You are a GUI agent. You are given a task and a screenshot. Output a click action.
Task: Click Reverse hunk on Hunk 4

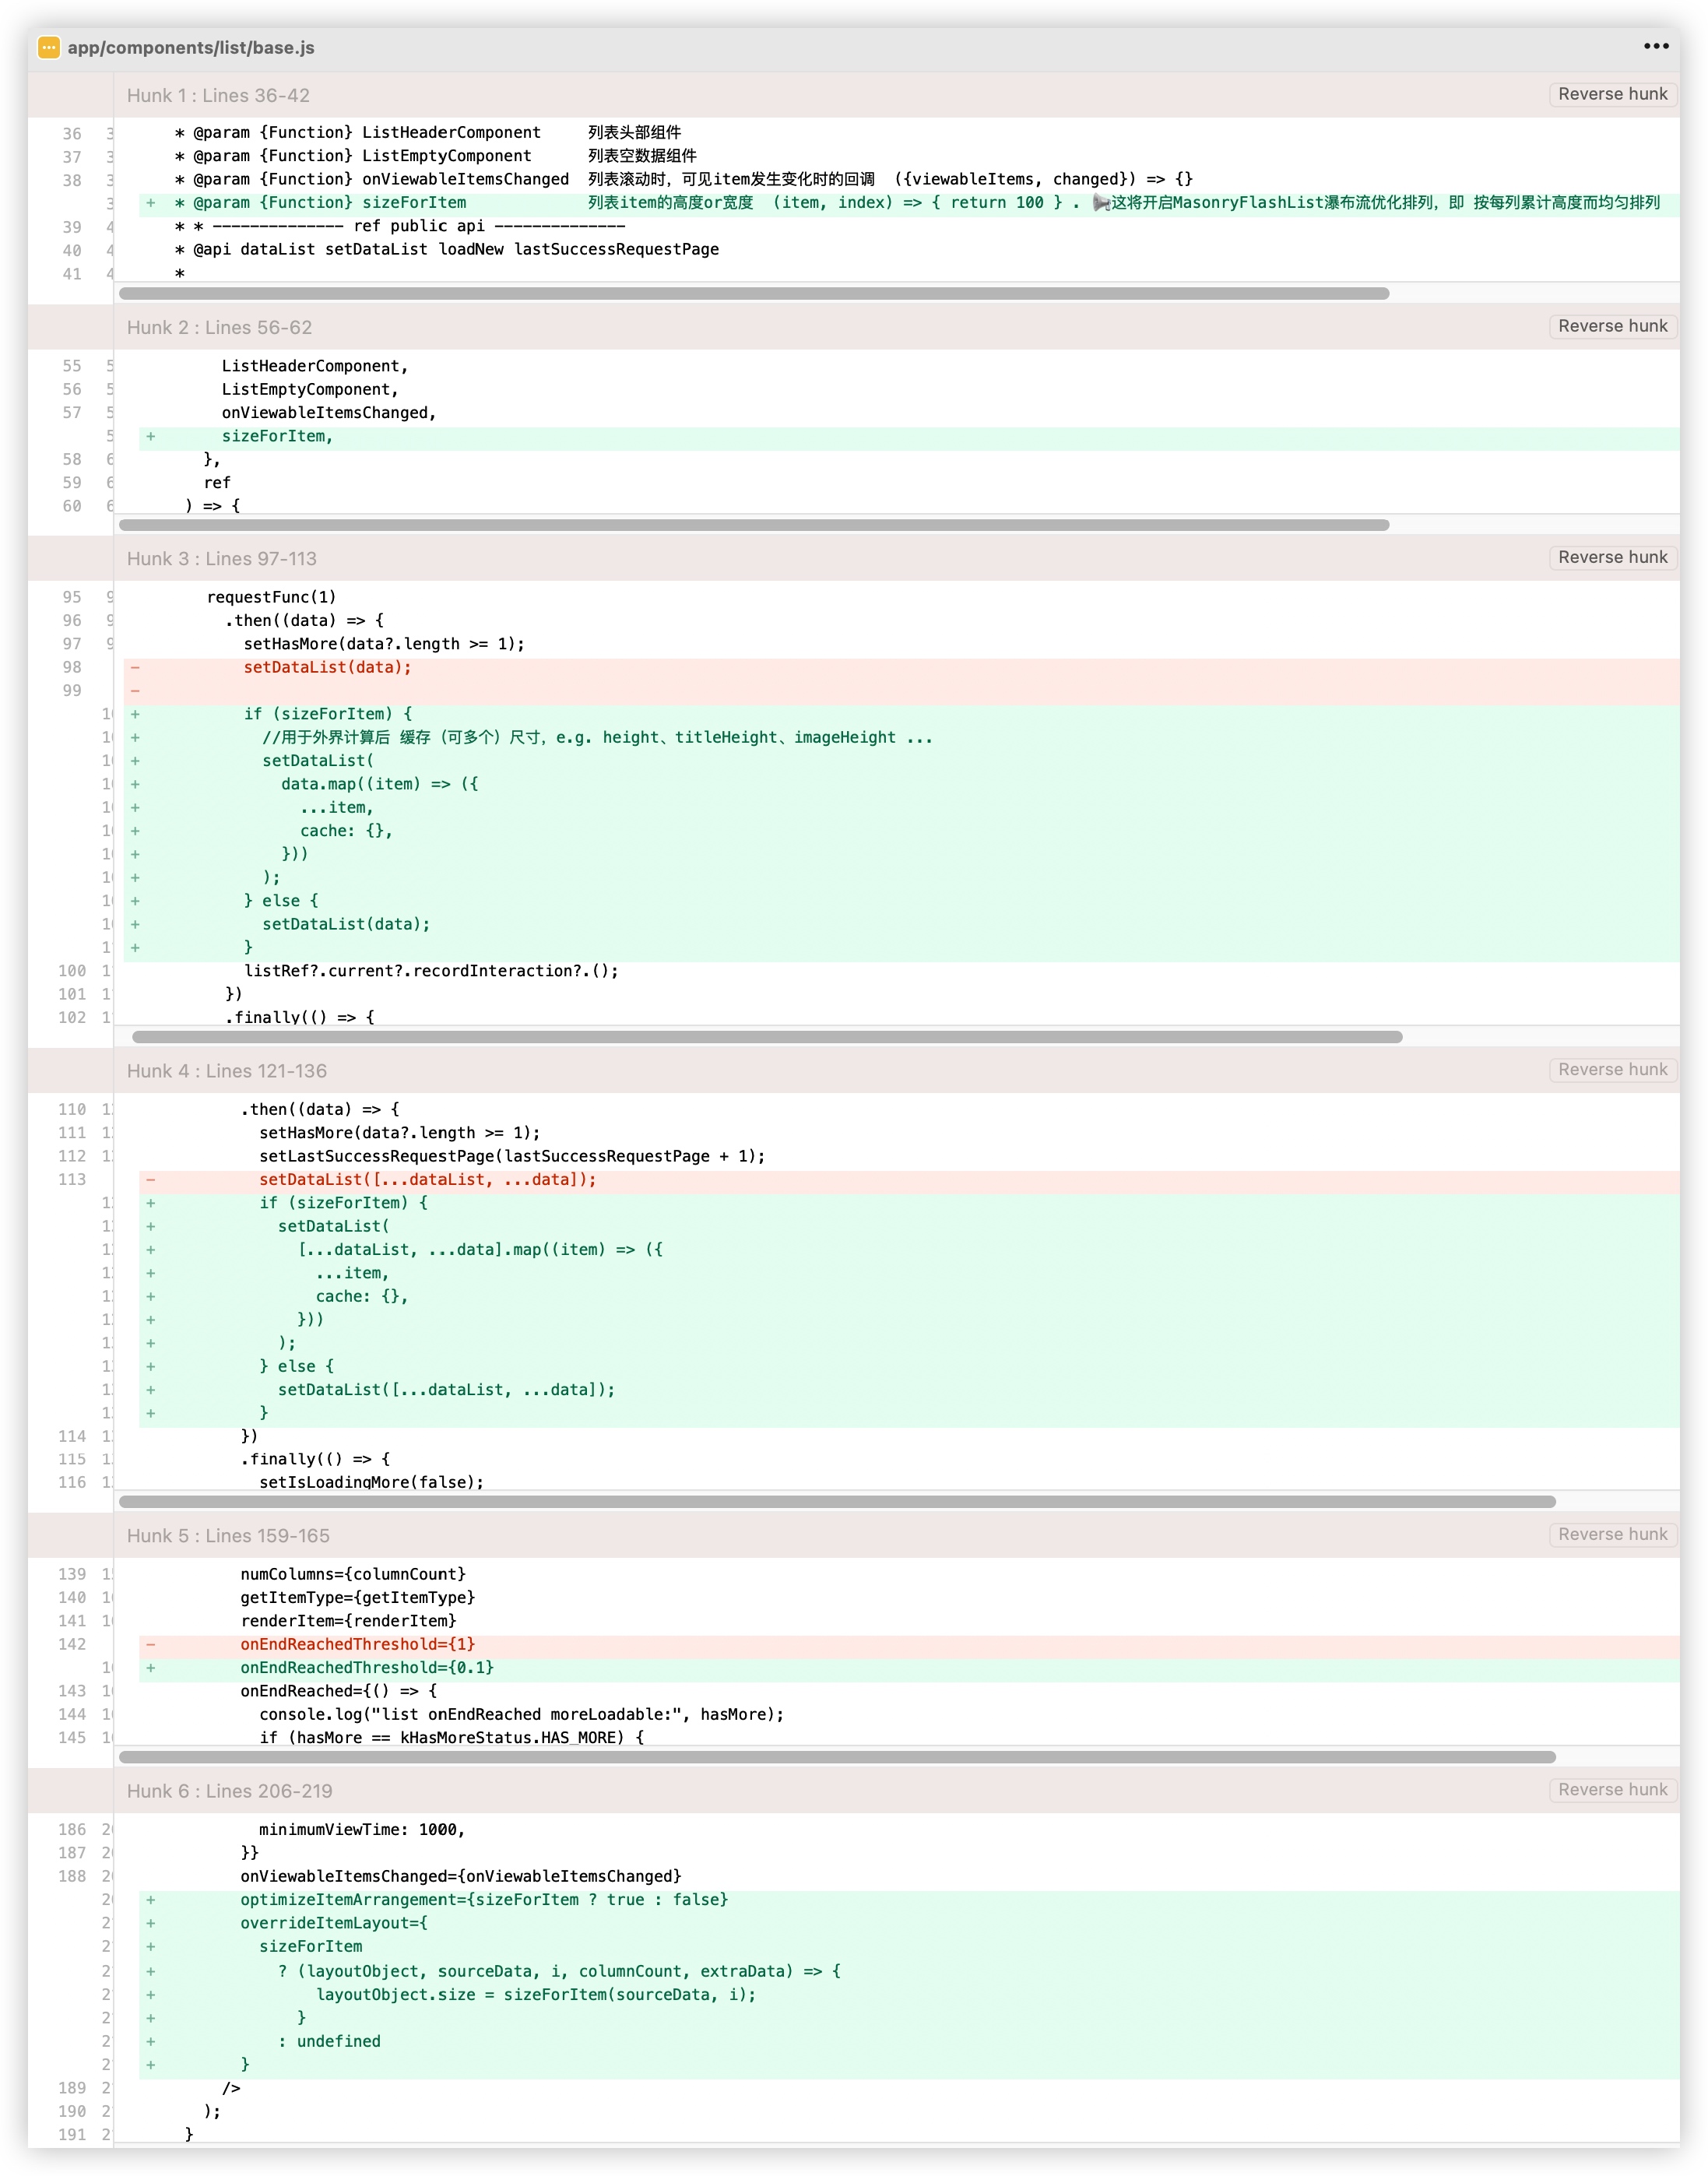[x=1612, y=1069]
